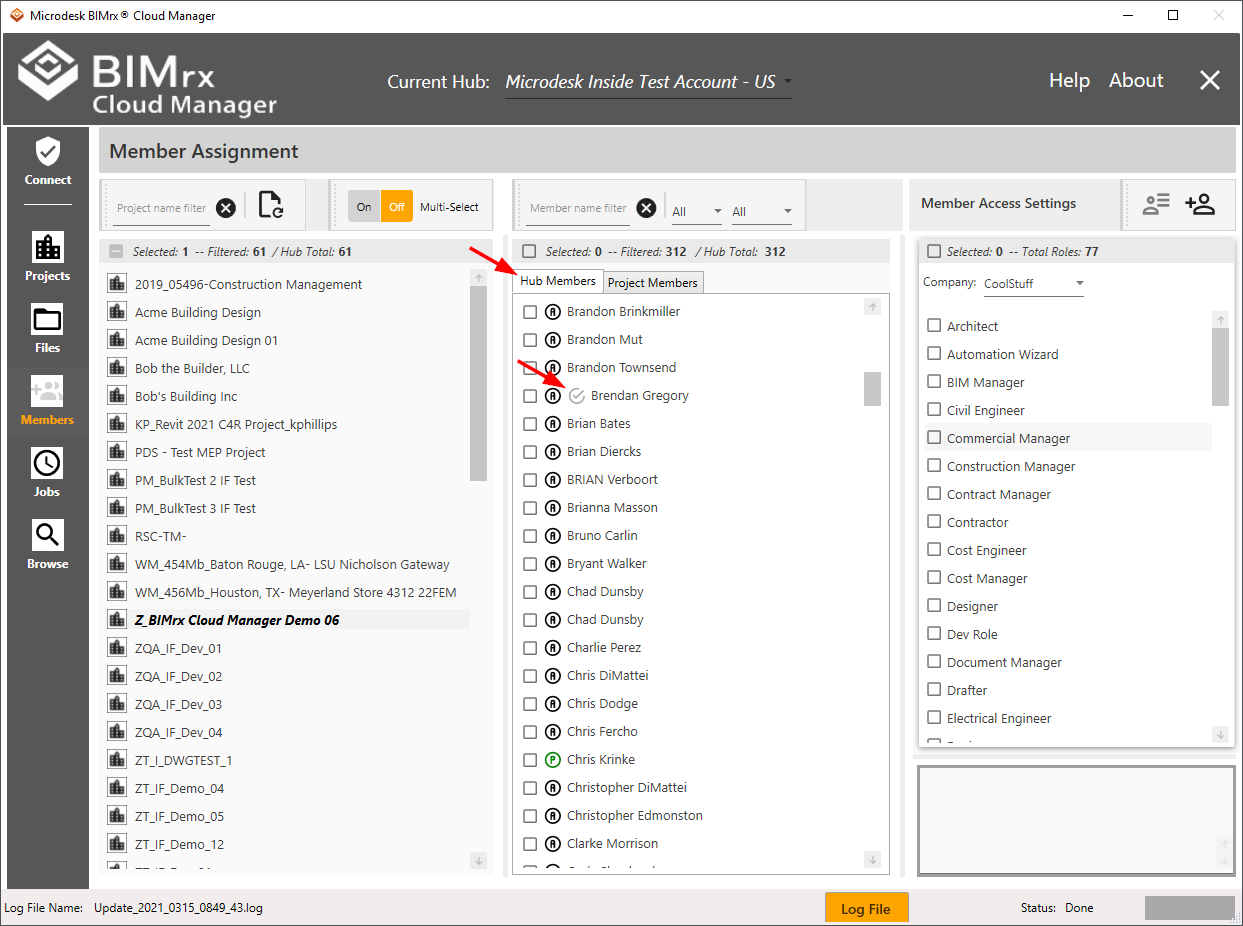Screen dimensions: 1243x926
Task: Check the Architect role checkbox
Action: pyautogui.click(x=934, y=325)
